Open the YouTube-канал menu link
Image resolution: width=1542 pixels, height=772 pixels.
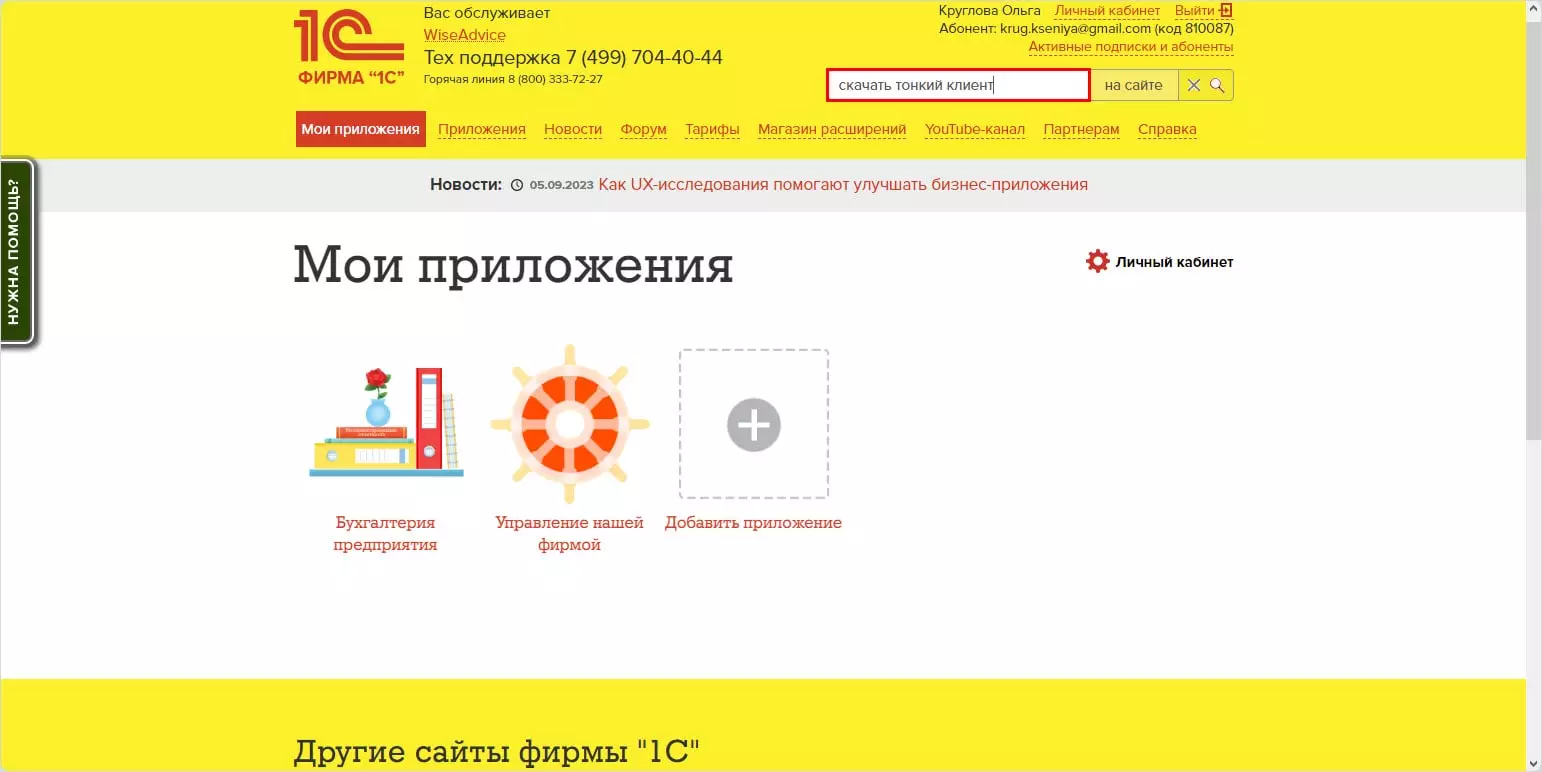coord(975,129)
